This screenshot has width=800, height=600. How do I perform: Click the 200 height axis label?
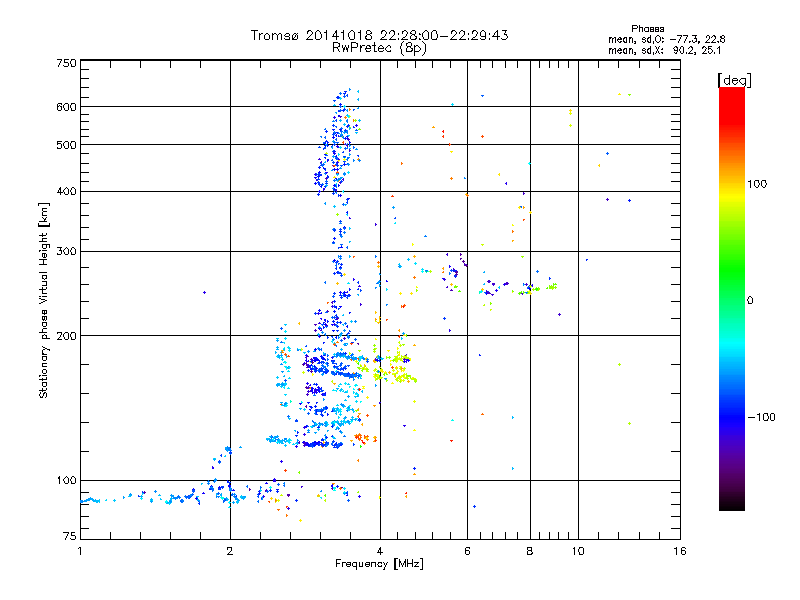[x=66, y=336]
